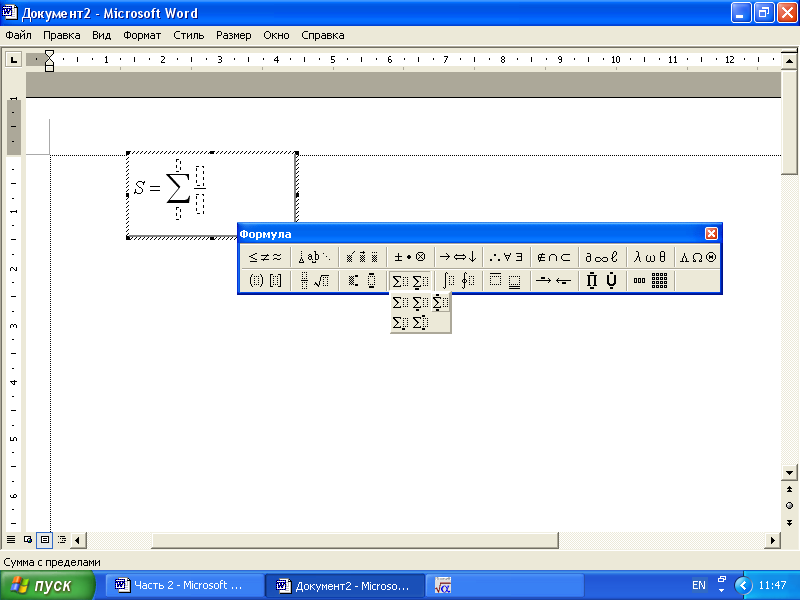Screen dimensions: 800x600
Task: Open the Правка menu
Action: pos(62,35)
